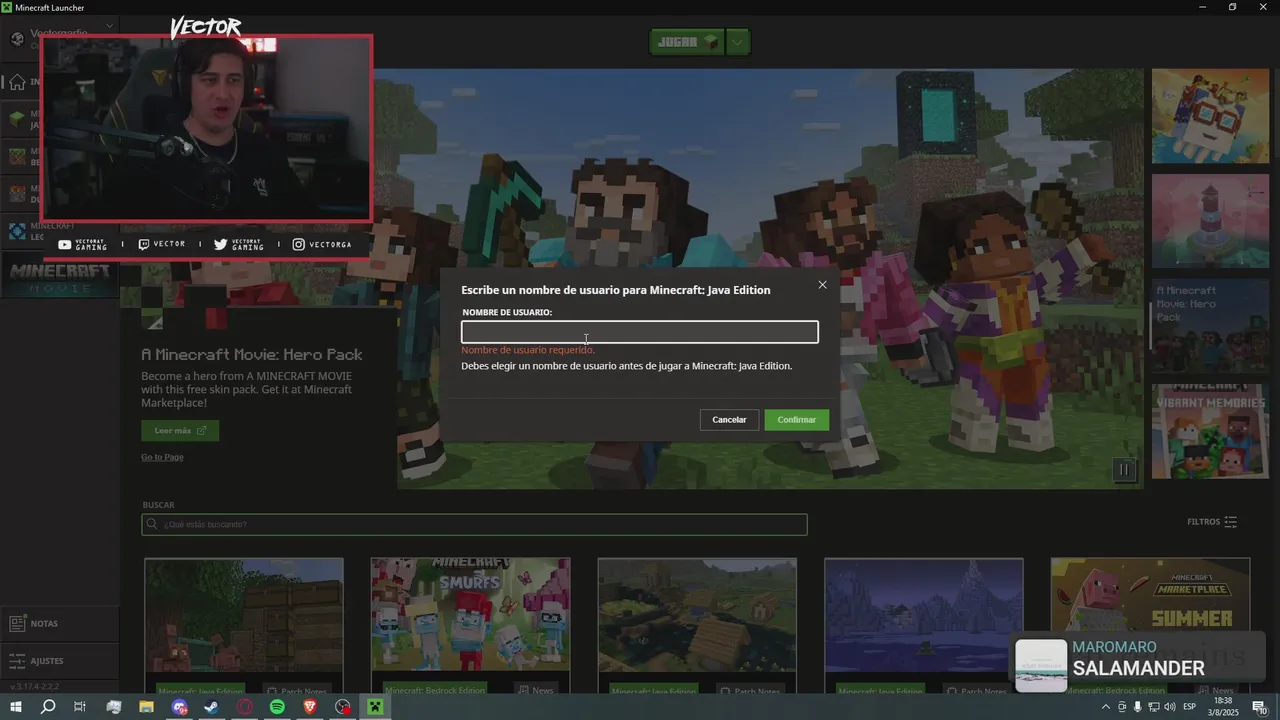Click the microphone tray icon
Viewport: 1280px width, 720px height.
pyautogui.click(x=1137, y=707)
